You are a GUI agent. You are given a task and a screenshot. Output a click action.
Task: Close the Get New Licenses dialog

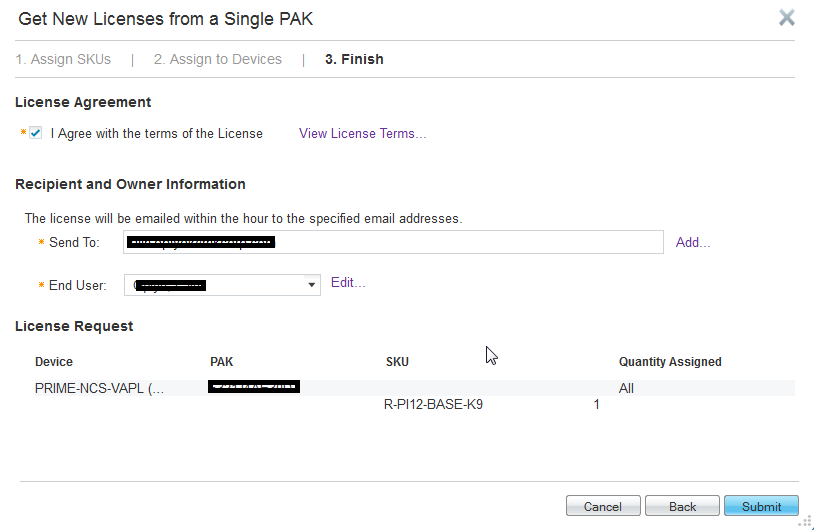(787, 18)
